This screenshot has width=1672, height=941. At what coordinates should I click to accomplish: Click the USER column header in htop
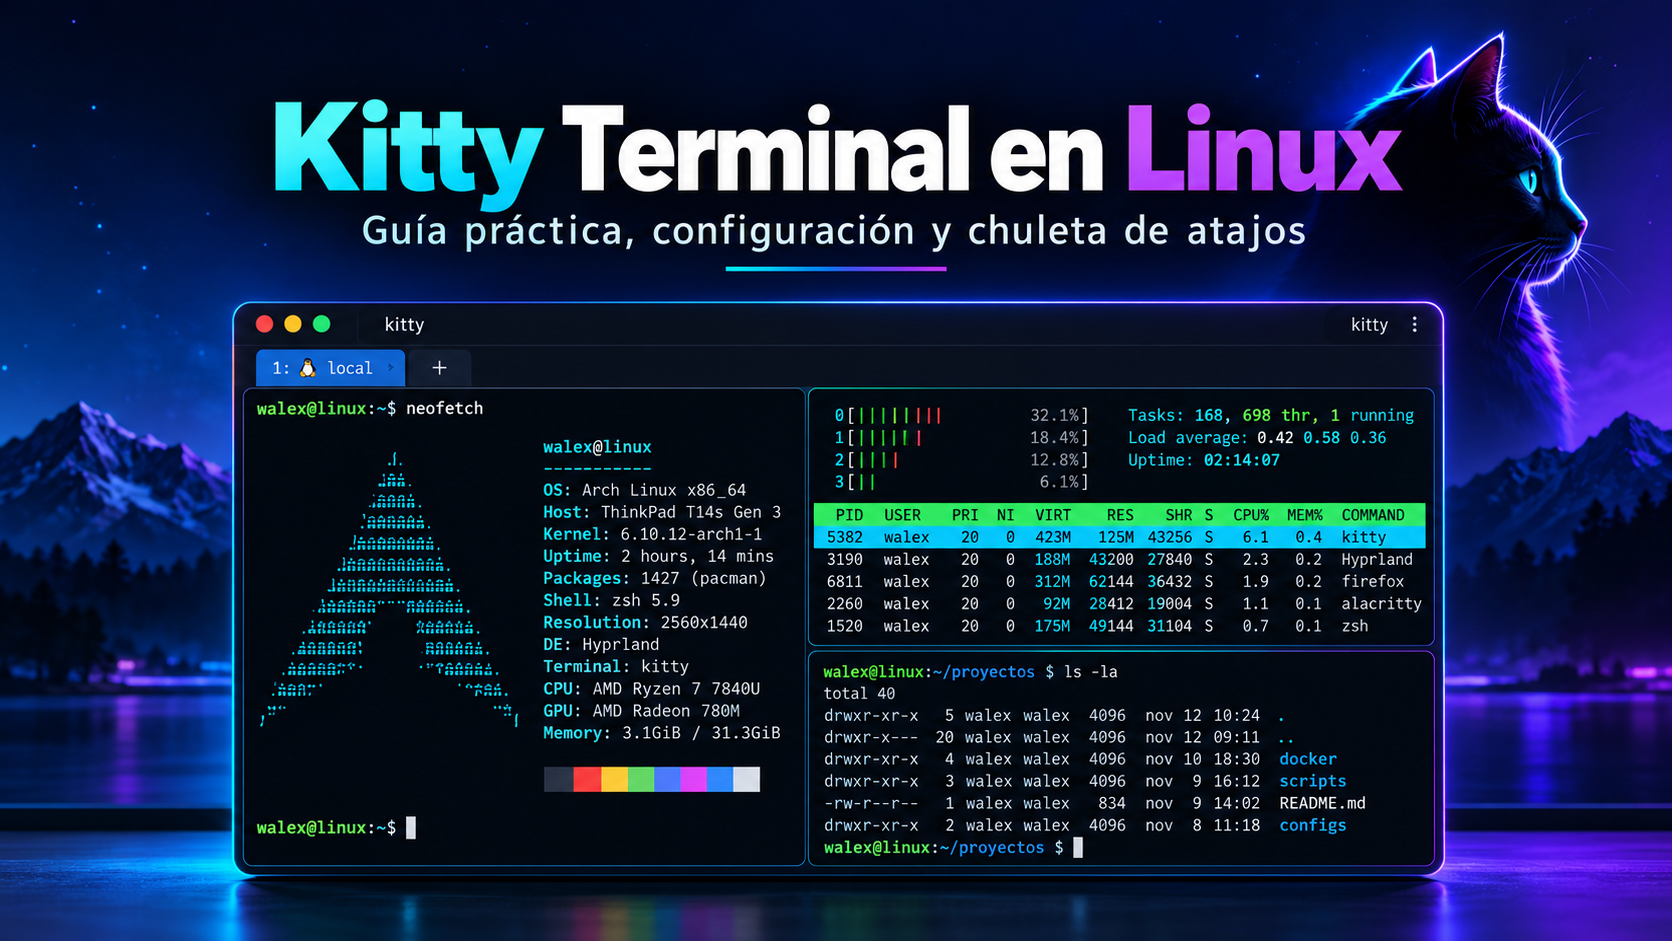click(x=902, y=515)
